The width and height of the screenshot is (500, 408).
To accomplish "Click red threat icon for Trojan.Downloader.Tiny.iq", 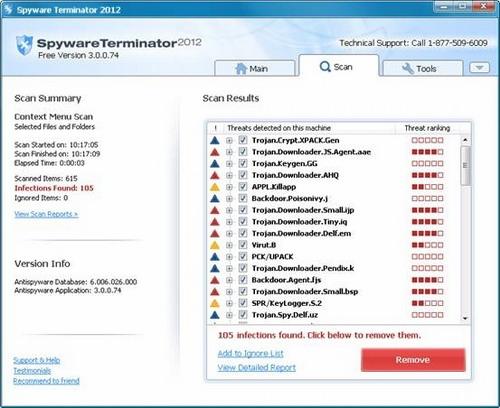I will point(215,222).
